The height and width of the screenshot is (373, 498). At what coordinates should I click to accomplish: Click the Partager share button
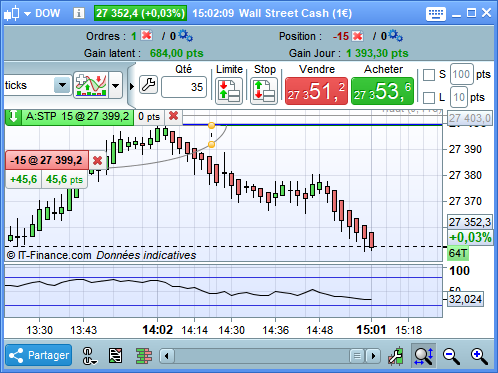tap(39, 355)
